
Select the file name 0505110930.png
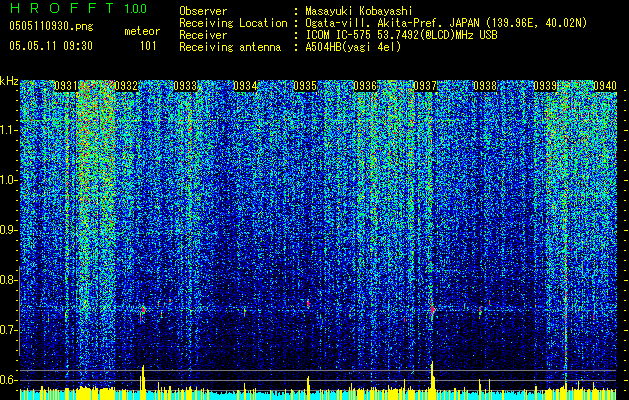(51, 26)
